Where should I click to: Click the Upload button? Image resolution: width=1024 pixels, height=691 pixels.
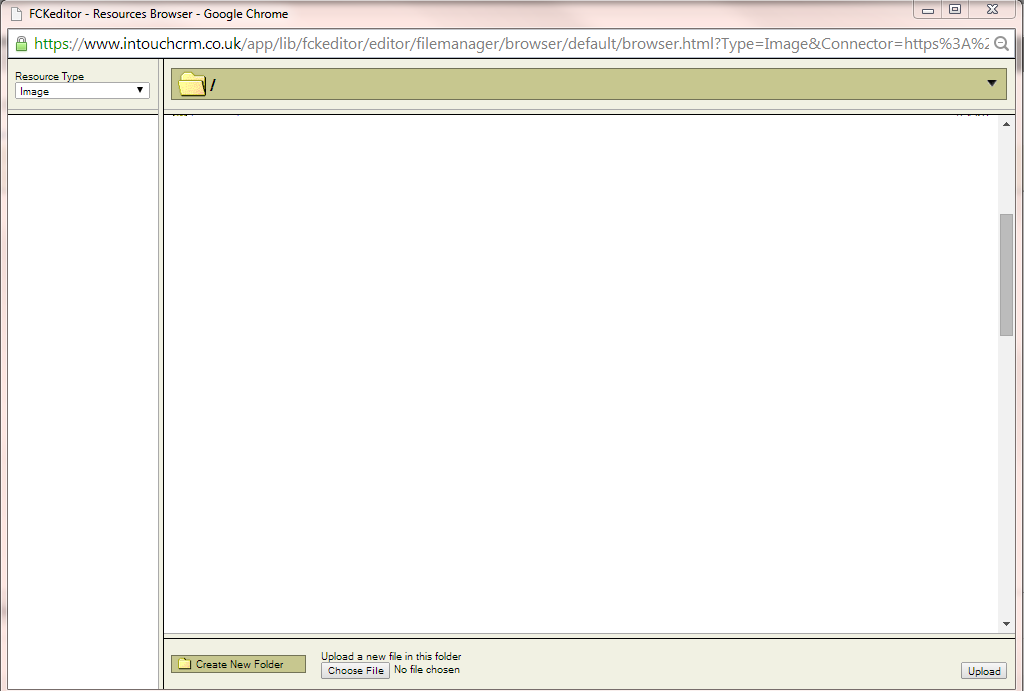pyautogui.click(x=984, y=671)
